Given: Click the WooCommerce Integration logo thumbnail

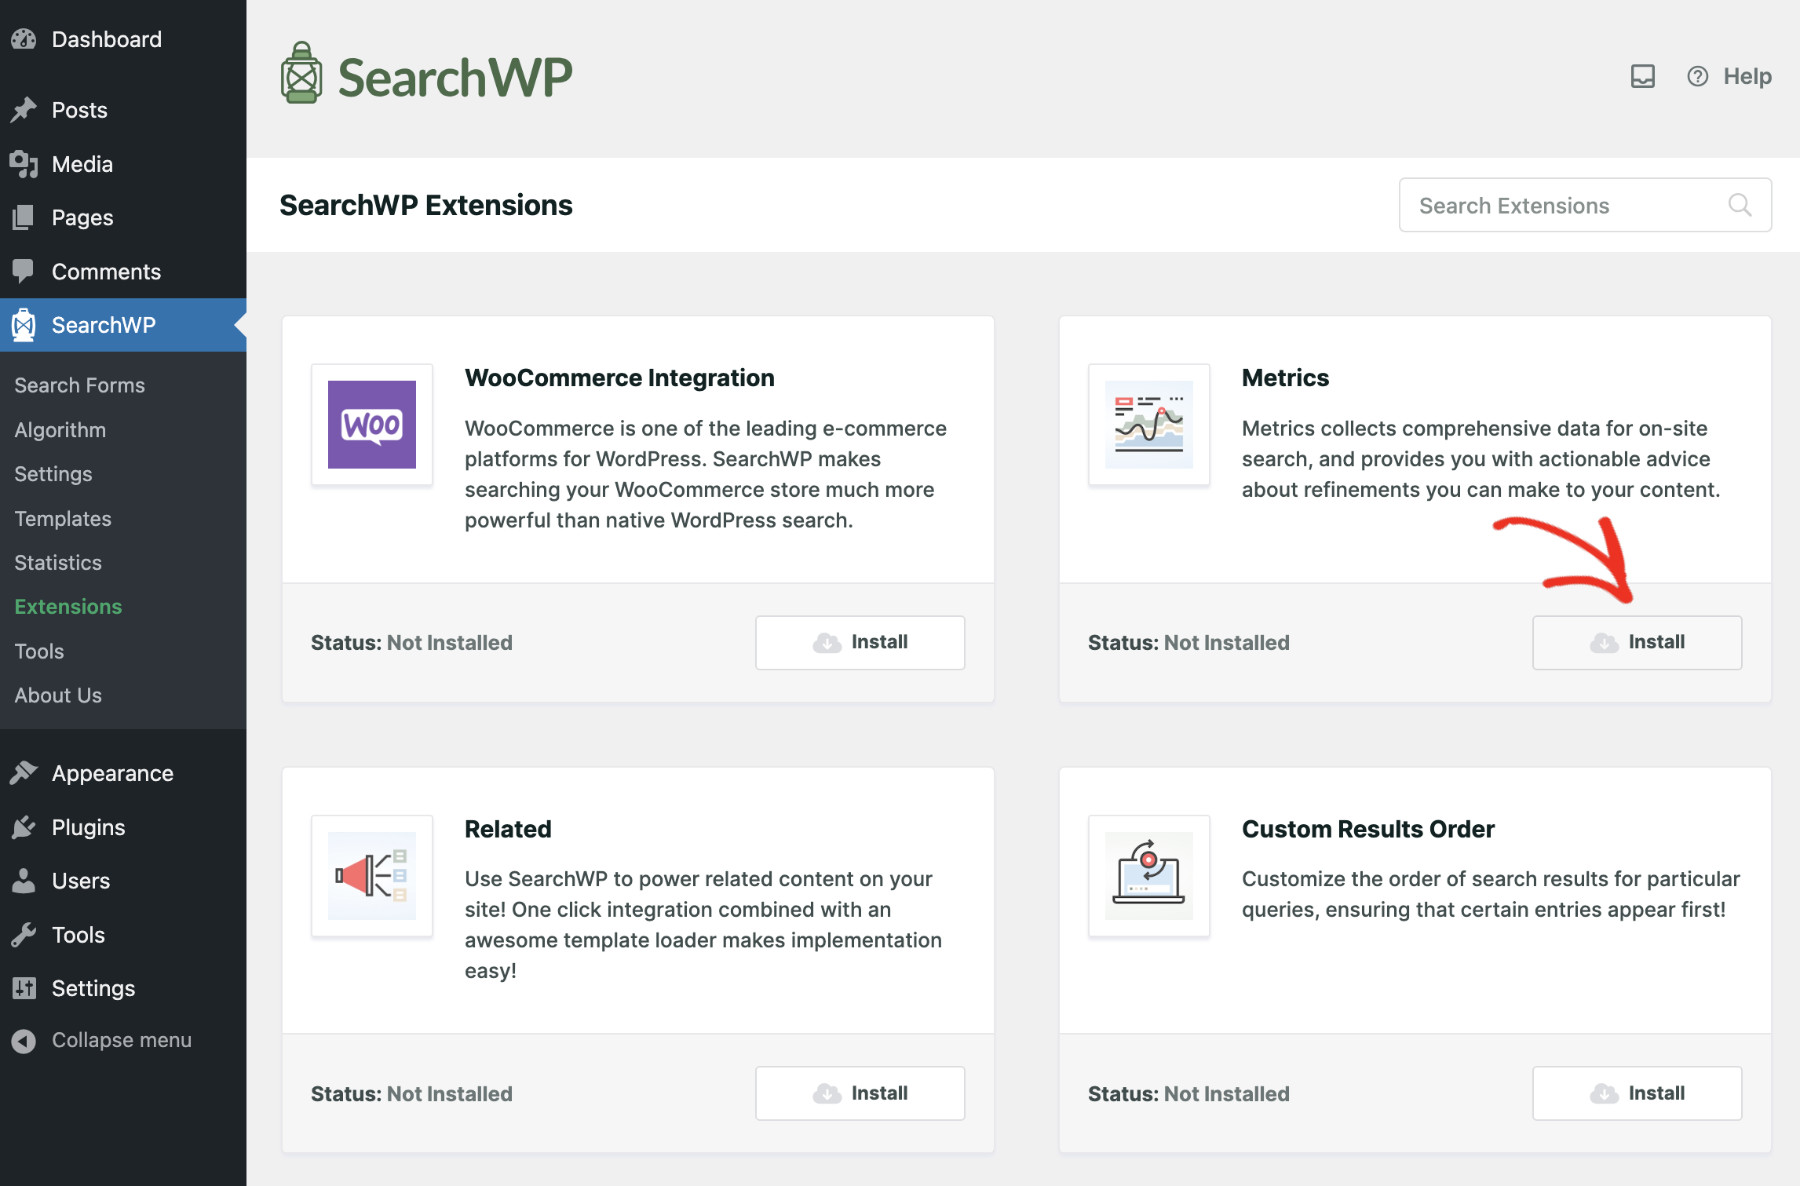Looking at the screenshot, I should click(372, 425).
